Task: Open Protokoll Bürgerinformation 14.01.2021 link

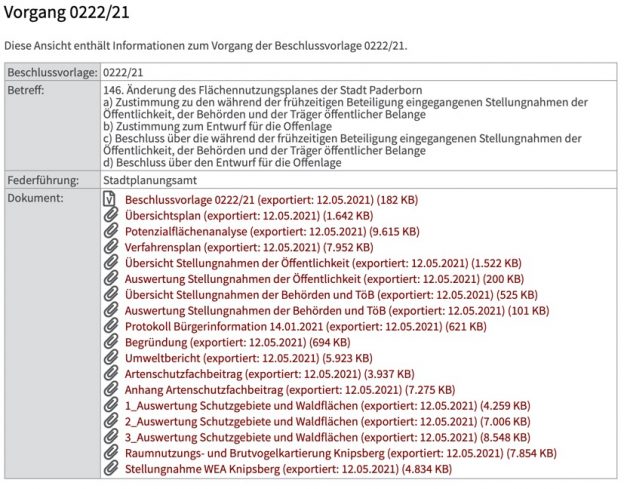Action: (306, 327)
